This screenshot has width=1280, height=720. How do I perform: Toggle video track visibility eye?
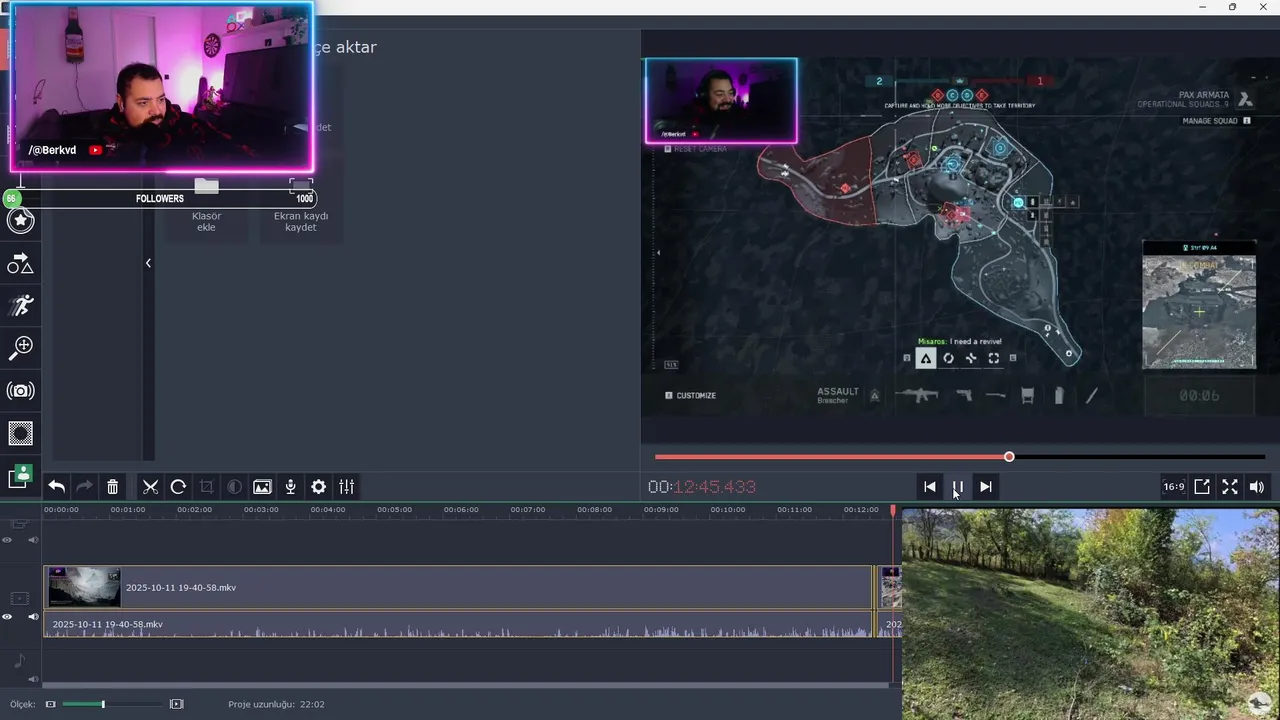pos(7,617)
